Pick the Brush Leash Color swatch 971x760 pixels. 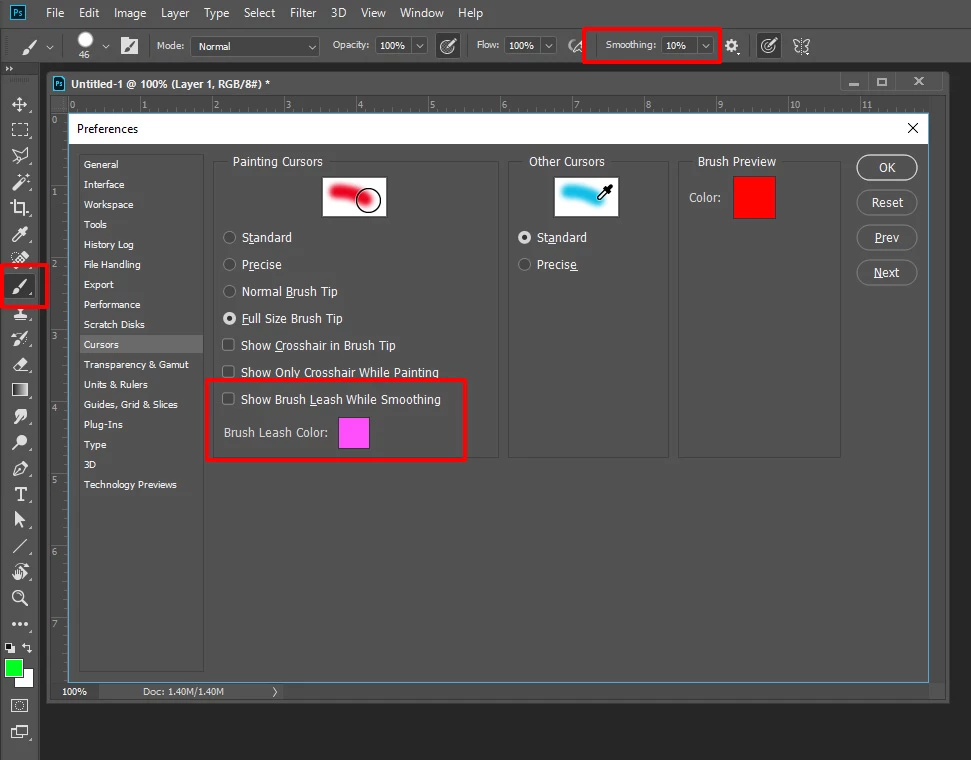pyautogui.click(x=354, y=432)
